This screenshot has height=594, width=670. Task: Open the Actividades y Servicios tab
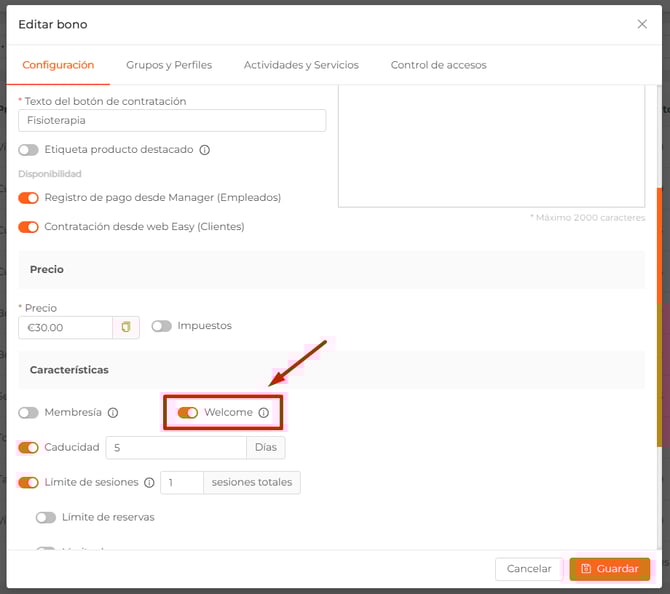301,65
